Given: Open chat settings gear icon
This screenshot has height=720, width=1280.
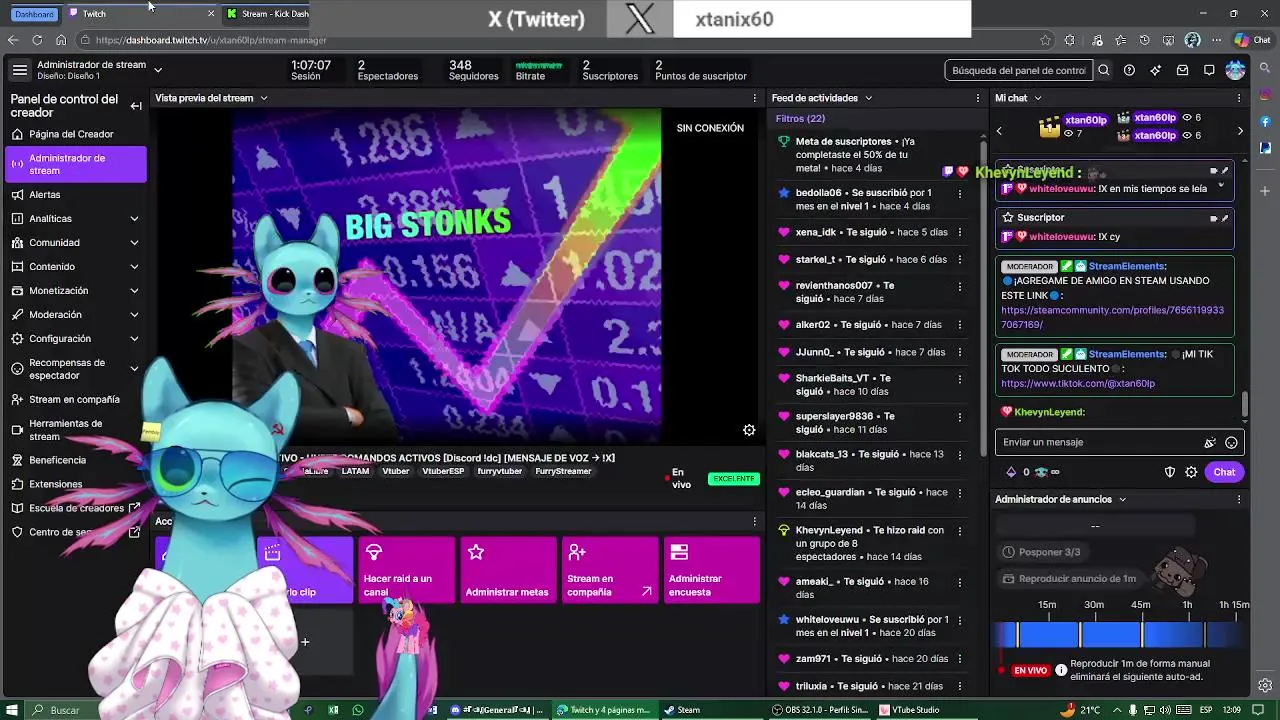Looking at the screenshot, I should 1191,472.
